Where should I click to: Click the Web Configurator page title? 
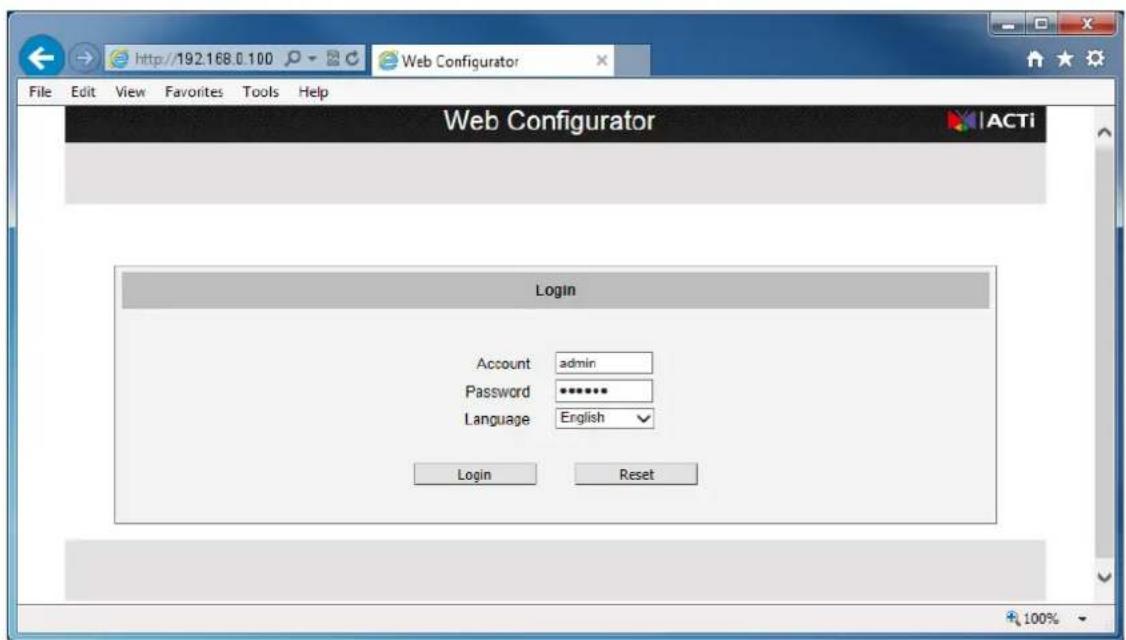549,121
